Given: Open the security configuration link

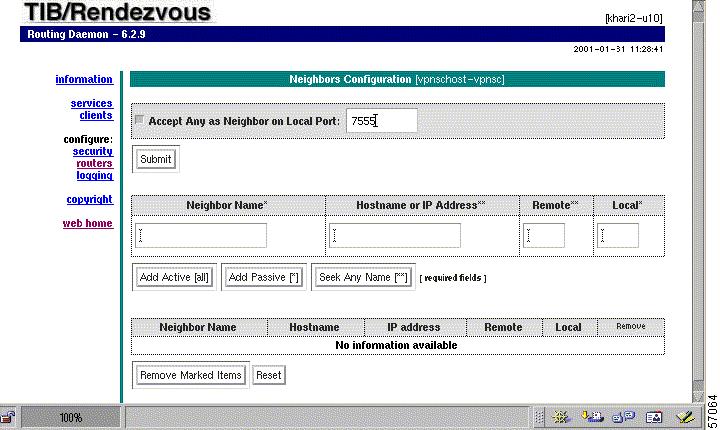Looking at the screenshot, I should pos(93,151).
